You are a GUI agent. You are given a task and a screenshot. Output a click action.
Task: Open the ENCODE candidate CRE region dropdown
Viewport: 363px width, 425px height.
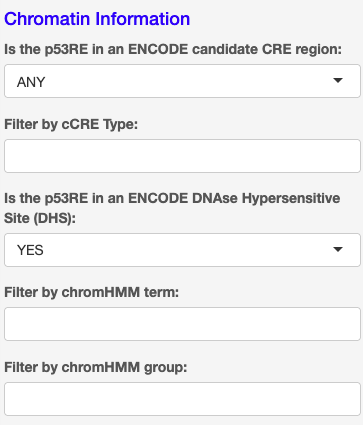[x=182, y=81]
